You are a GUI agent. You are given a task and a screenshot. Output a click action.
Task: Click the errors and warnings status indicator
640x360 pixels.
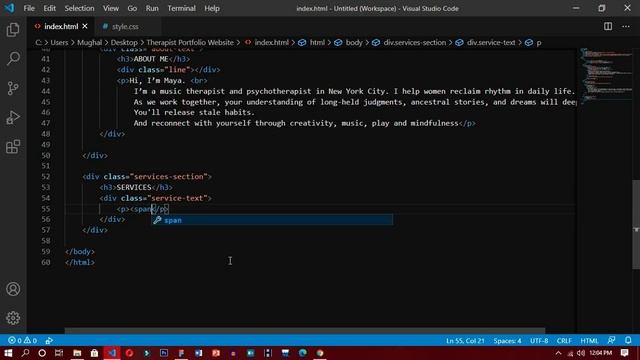[x=22, y=340]
